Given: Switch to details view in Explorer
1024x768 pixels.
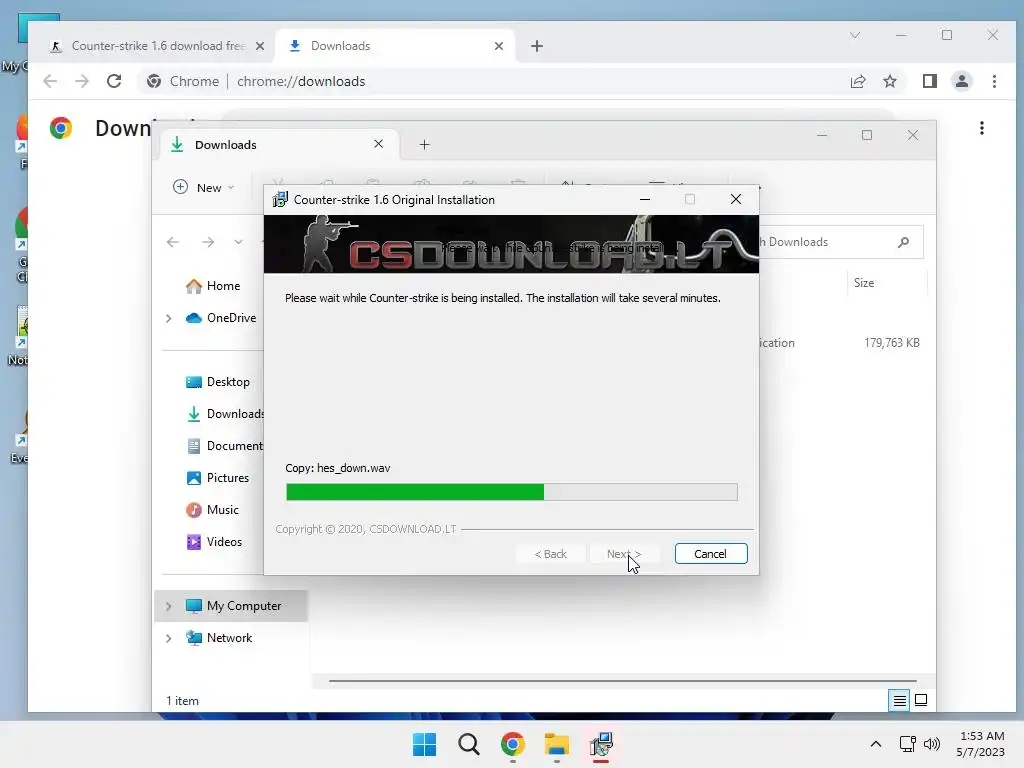Looking at the screenshot, I should [899, 701].
